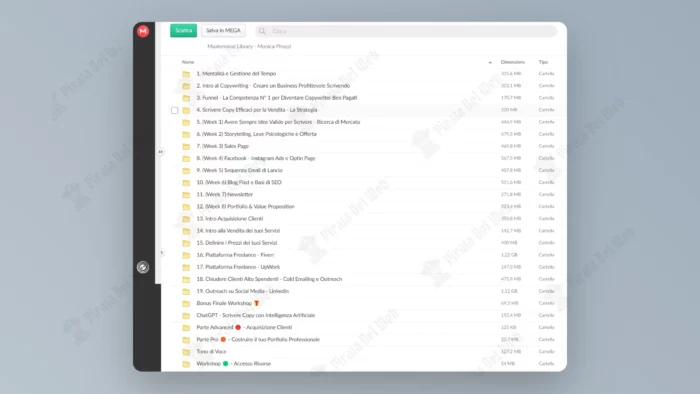
Task: Click into the Cerca search field
Action: (x=406, y=31)
